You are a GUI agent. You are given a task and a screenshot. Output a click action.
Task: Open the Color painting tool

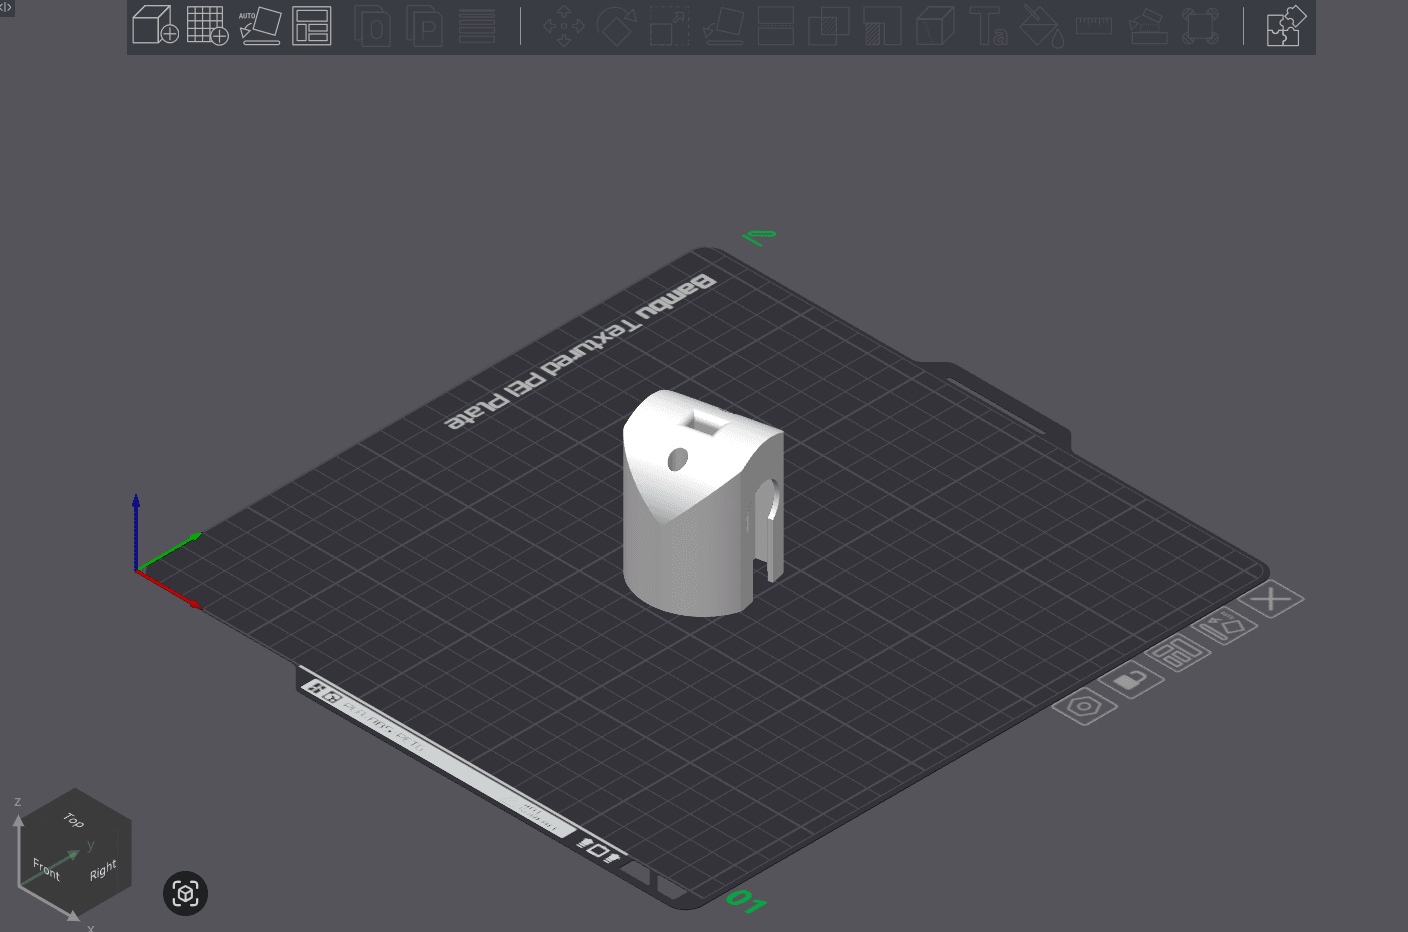pos(1042,28)
